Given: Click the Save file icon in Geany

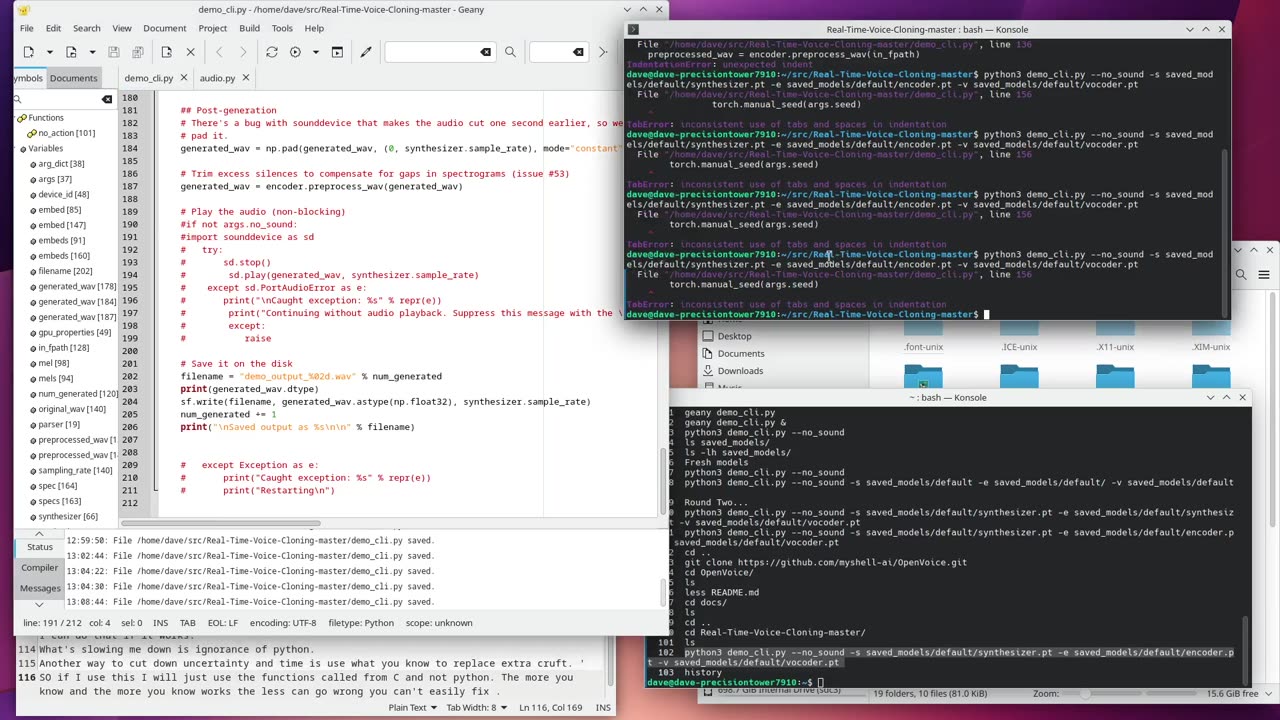Looking at the screenshot, I should click(114, 52).
